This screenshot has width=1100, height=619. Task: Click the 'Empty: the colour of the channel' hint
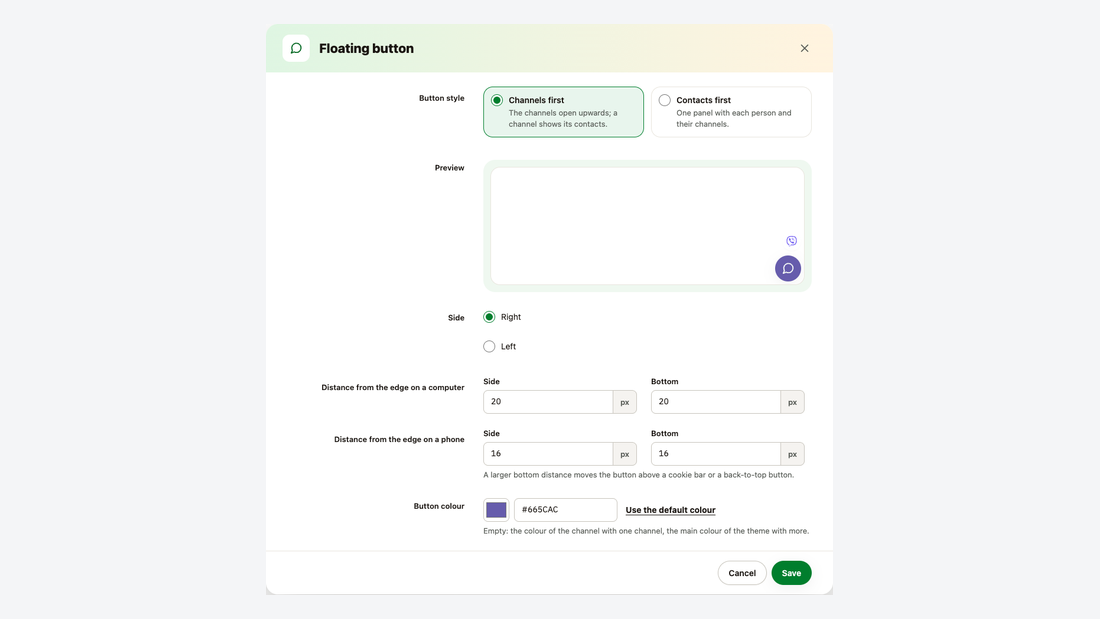[646, 531]
